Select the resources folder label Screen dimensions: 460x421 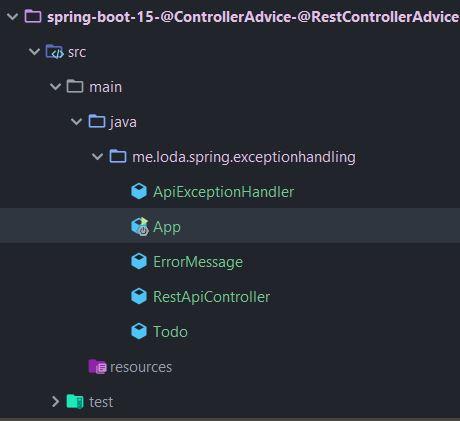tap(141, 367)
